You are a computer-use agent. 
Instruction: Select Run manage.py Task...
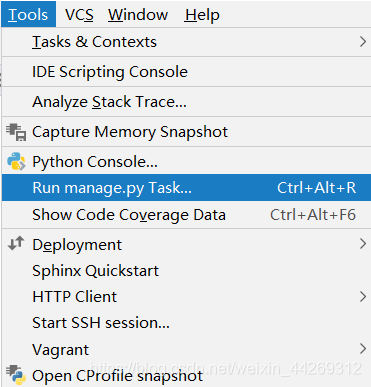(x=186, y=188)
